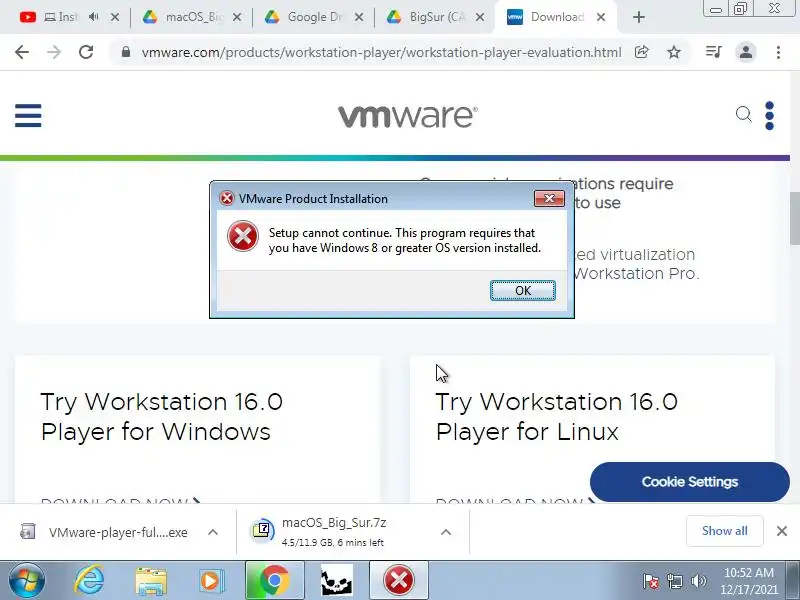800x600 pixels.
Task: Reload the current page
Action: coord(86,52)
